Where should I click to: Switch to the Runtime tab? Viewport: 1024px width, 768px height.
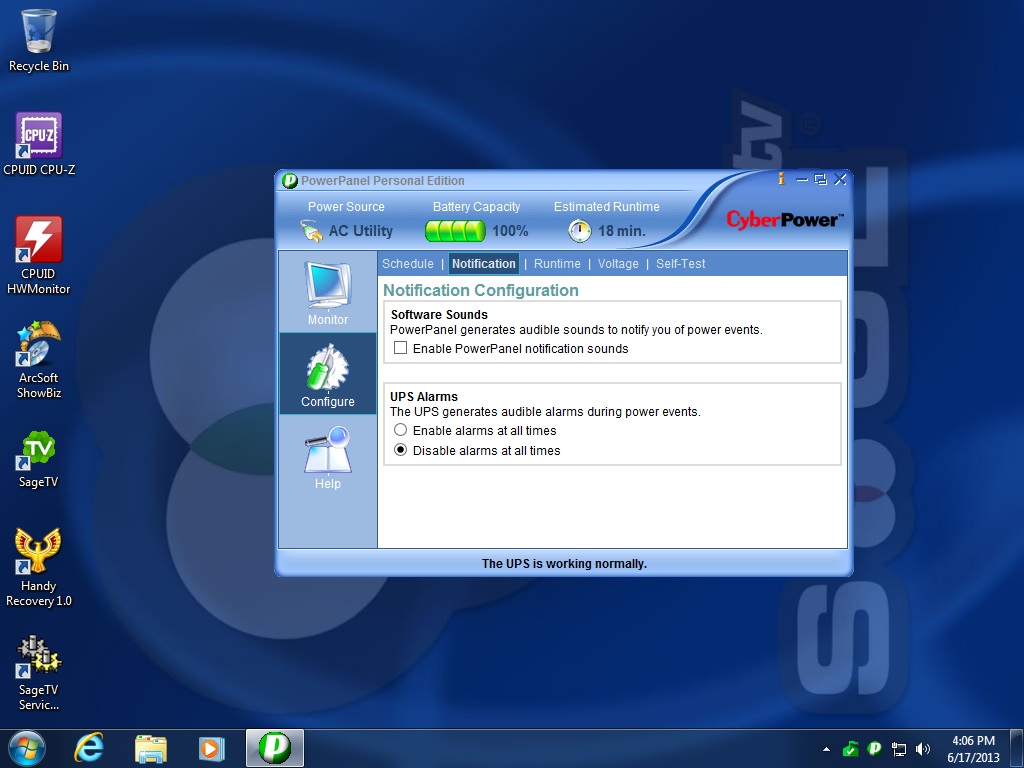point(557,264)
